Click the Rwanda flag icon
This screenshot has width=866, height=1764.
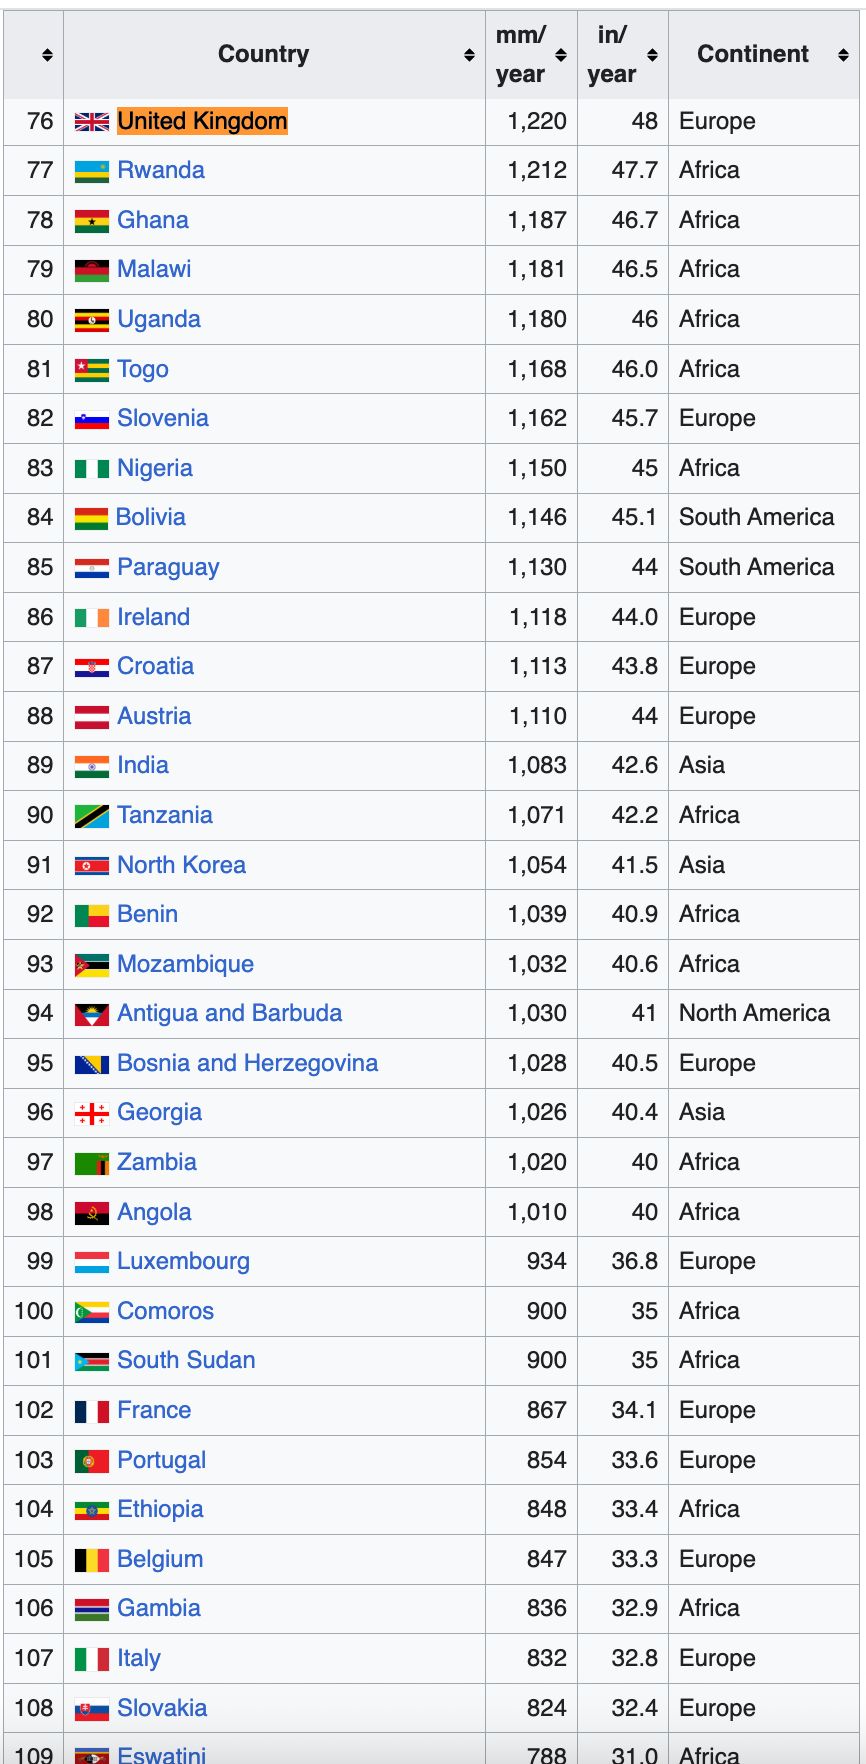pos(91,170)
